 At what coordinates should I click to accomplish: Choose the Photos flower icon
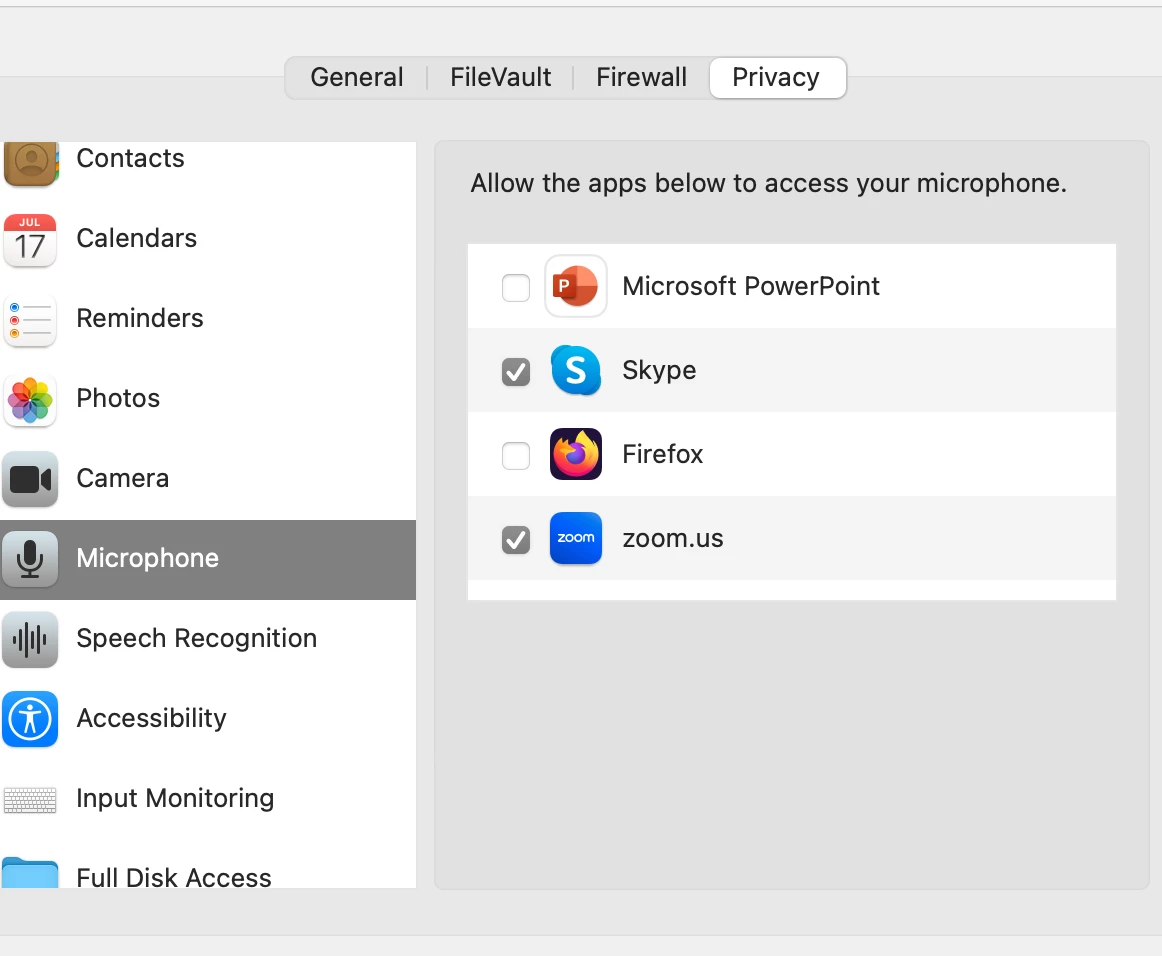[30, 400]
